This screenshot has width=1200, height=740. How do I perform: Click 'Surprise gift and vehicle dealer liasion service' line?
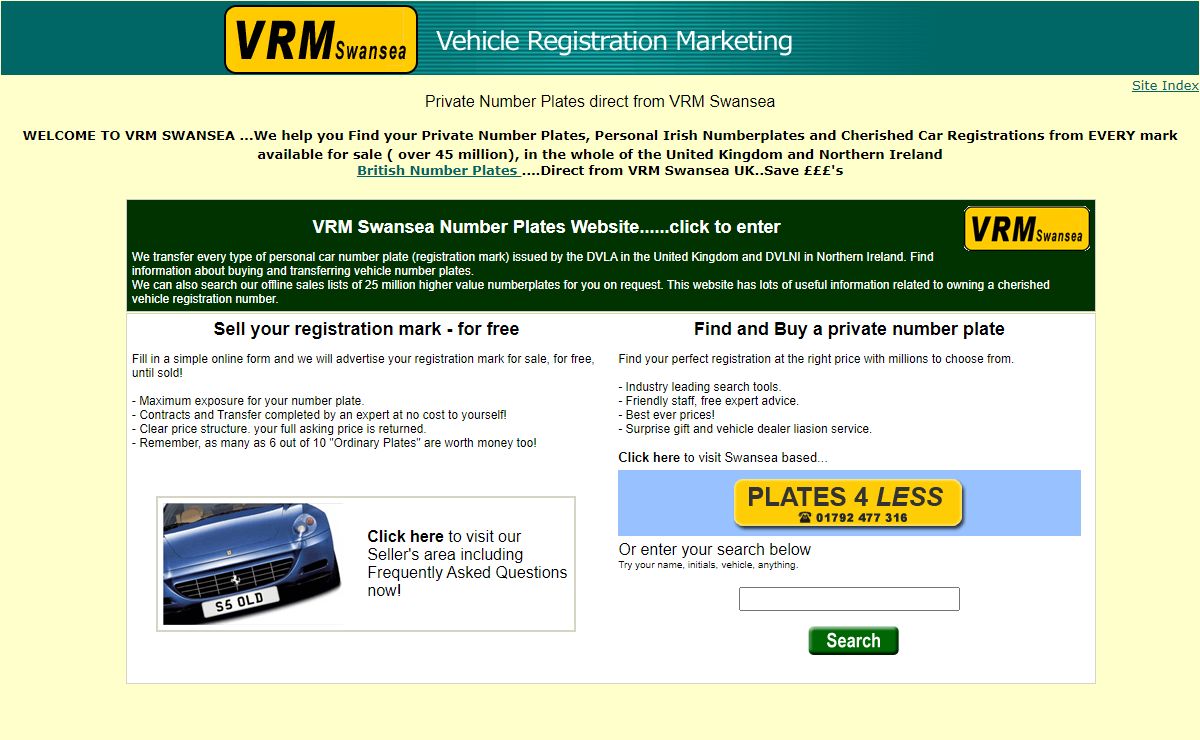pos(745,429)
